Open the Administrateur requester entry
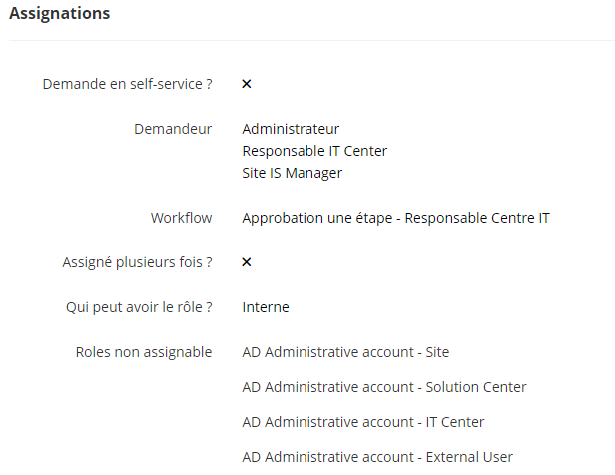The height and width of the screenshot is (475, 615). point(290,129)
